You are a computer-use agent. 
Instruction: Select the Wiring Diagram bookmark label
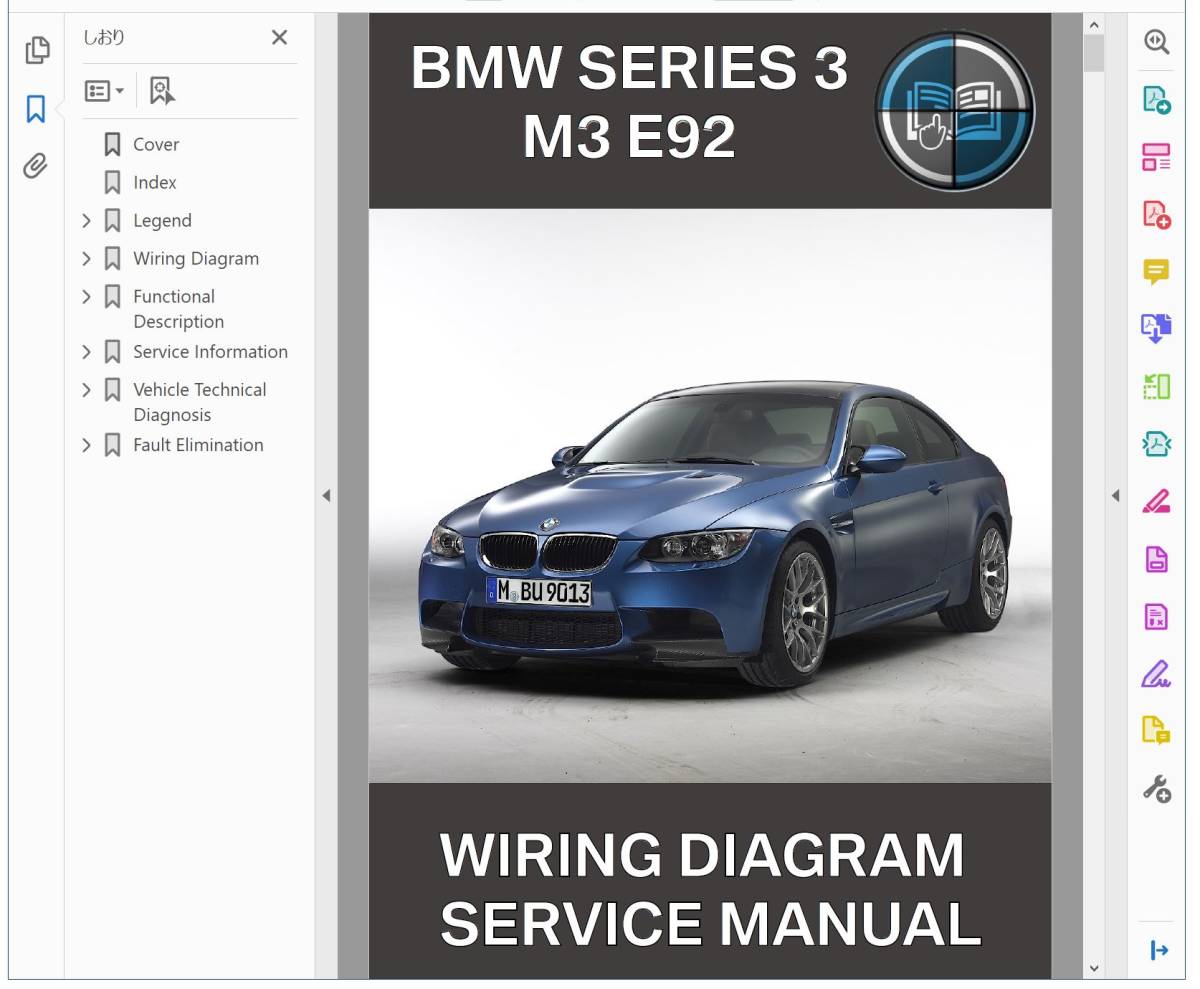click(x=196, y=258)
